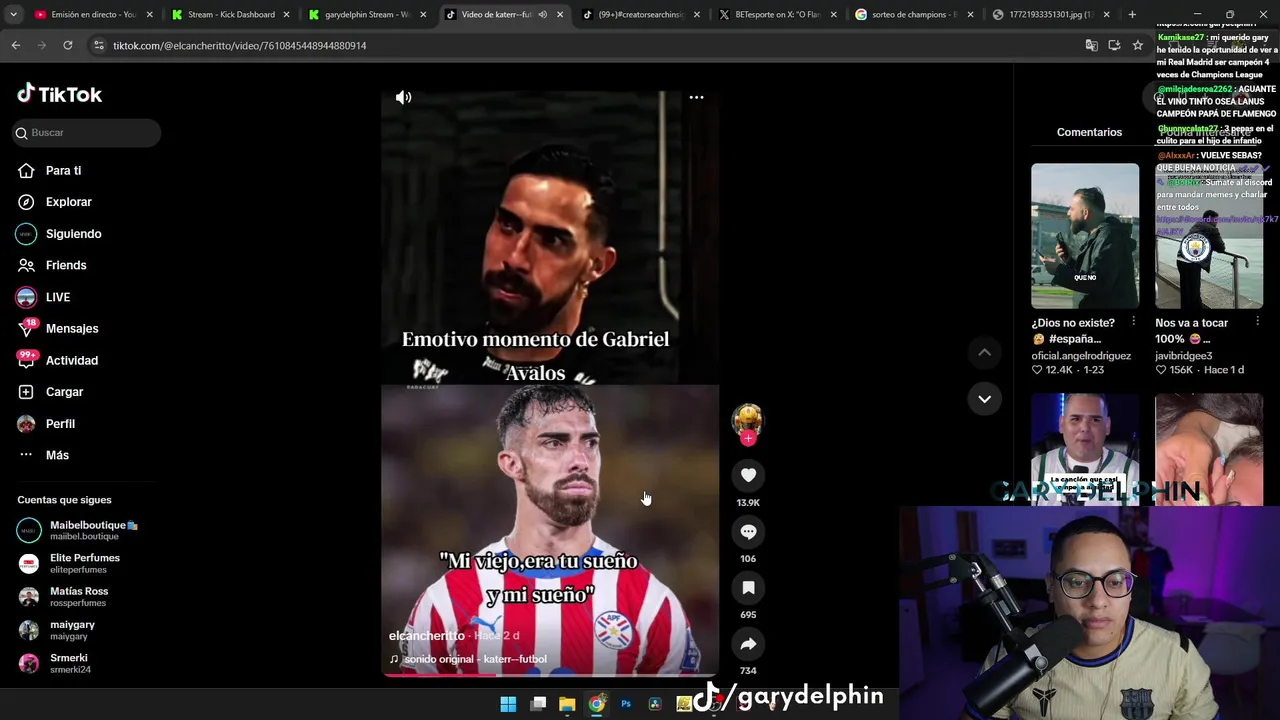Viewport: 1280px width, 720px height.
Task: Switch to sorteo de champions Google tab
Action: point(913,15)
